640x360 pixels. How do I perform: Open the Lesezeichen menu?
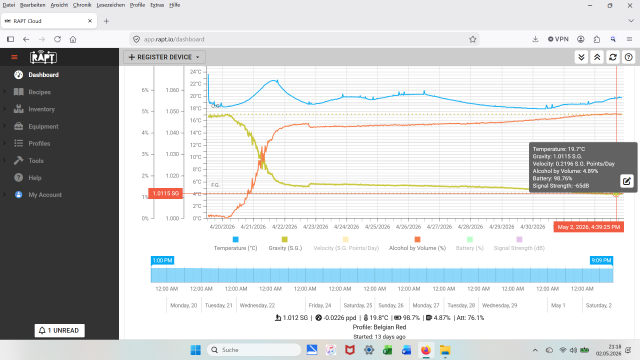pos(111,5)
